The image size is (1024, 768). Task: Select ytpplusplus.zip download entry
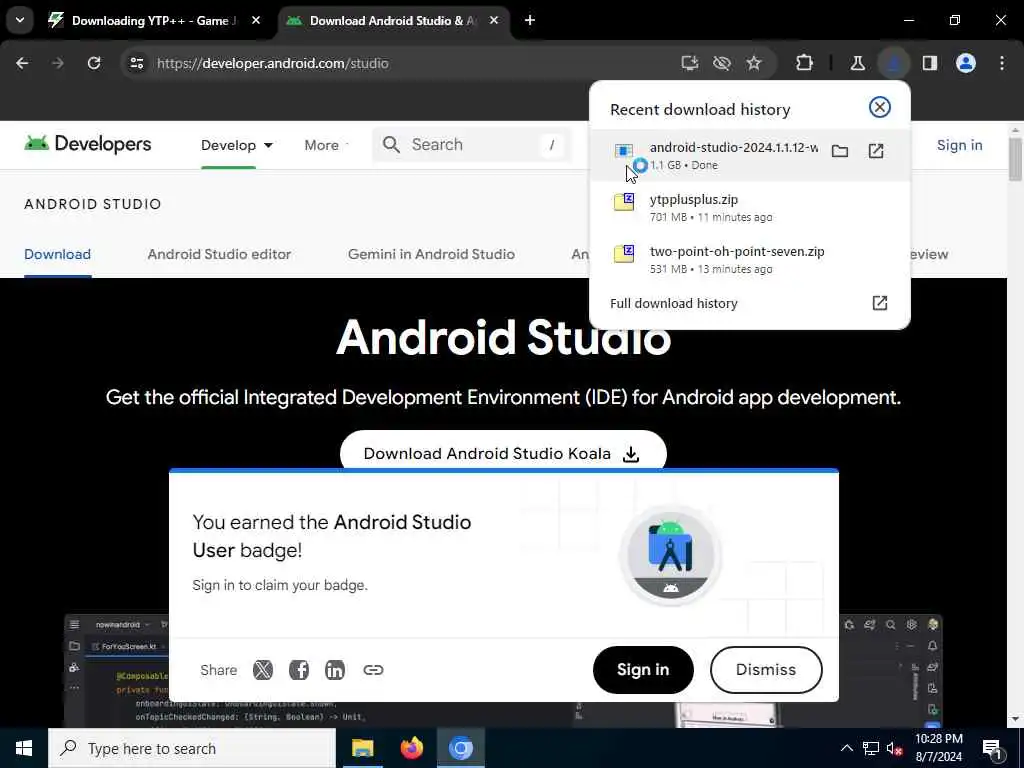tap(750, 207)
